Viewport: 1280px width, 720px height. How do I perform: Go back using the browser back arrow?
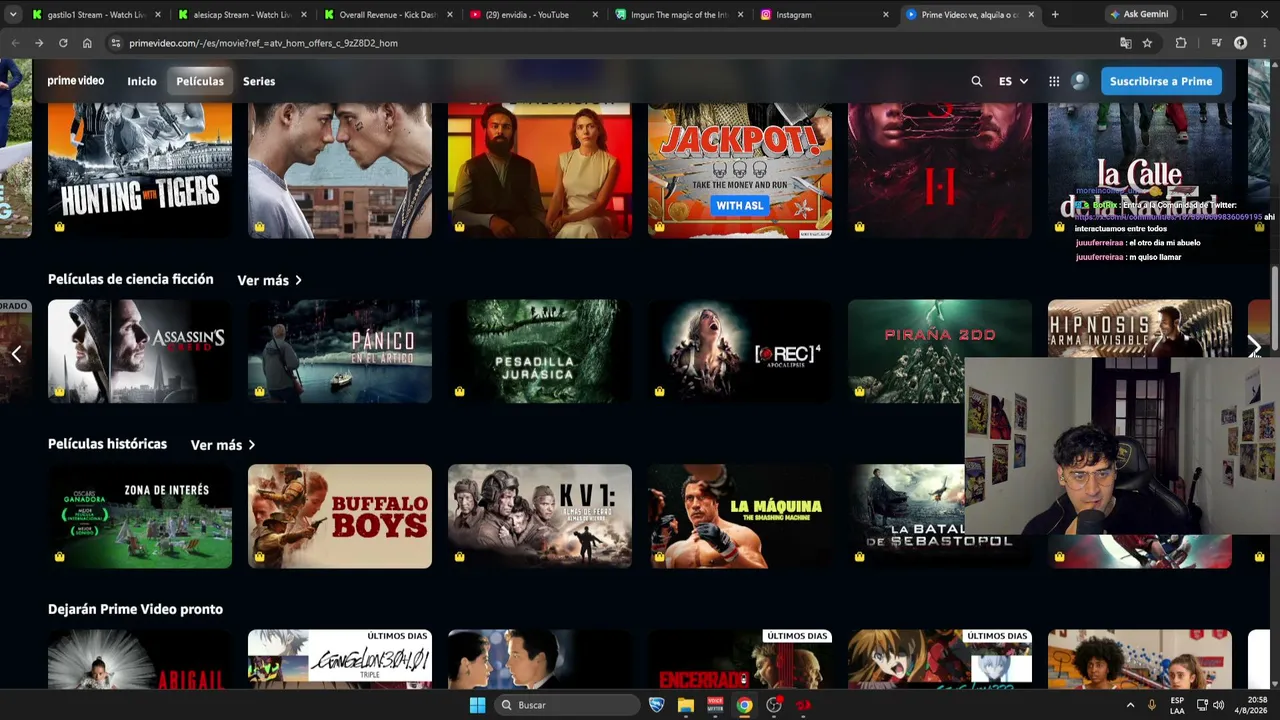pyautogui.click(x=15, y=43)
